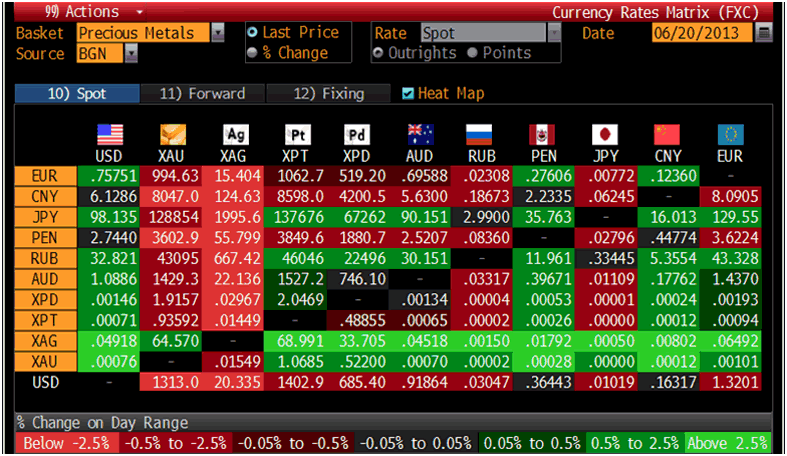Open the calendar icon beside the date

pyautogui.click(x=764, y=33)
